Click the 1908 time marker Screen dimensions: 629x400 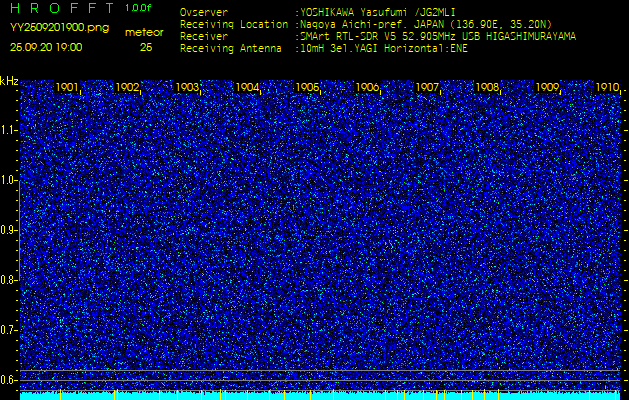click(487, 87)
